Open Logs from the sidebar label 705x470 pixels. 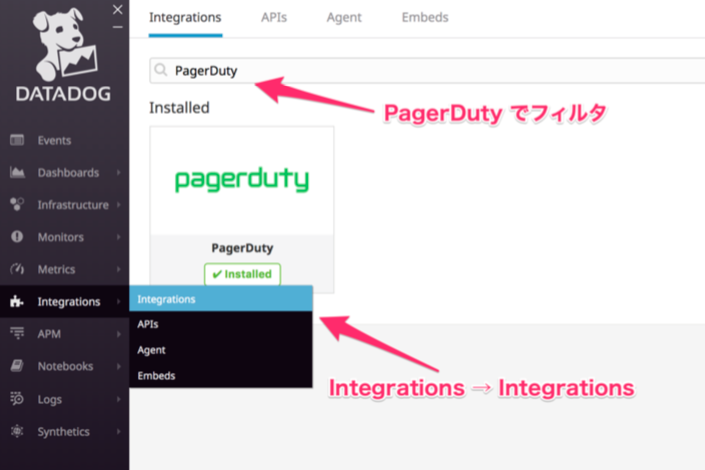49,399
